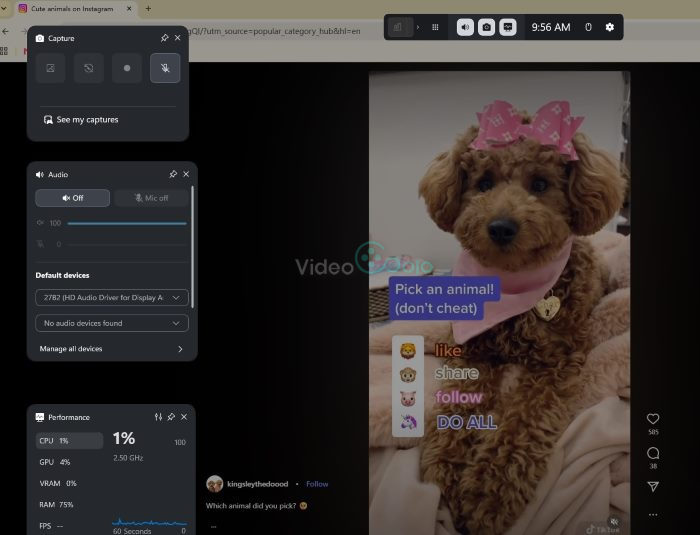Open See my captures

[x=81, y=120]
